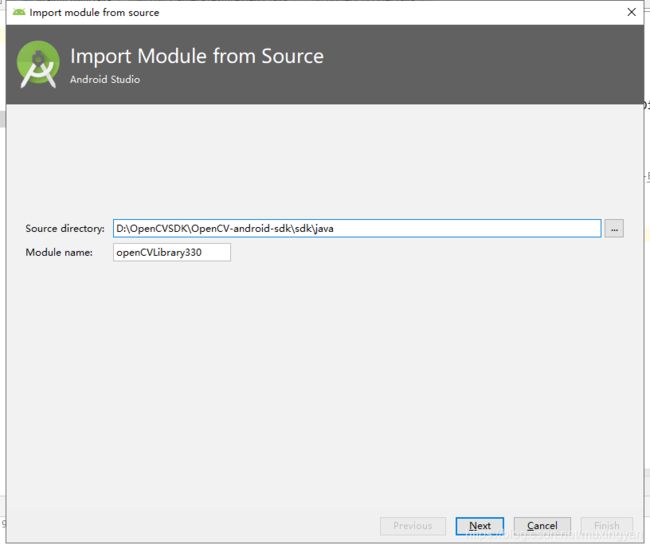Screen dimensions: 650x549
Task: Close the Import module dialog window
Action: click(631, 12)
